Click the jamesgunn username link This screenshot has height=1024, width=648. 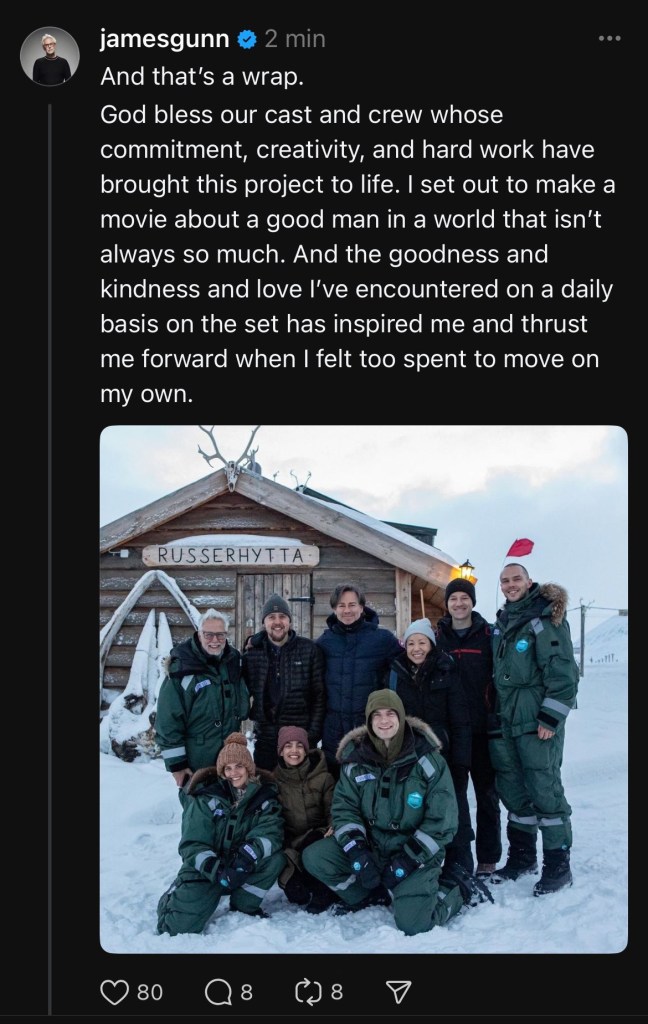click(164, 40)
